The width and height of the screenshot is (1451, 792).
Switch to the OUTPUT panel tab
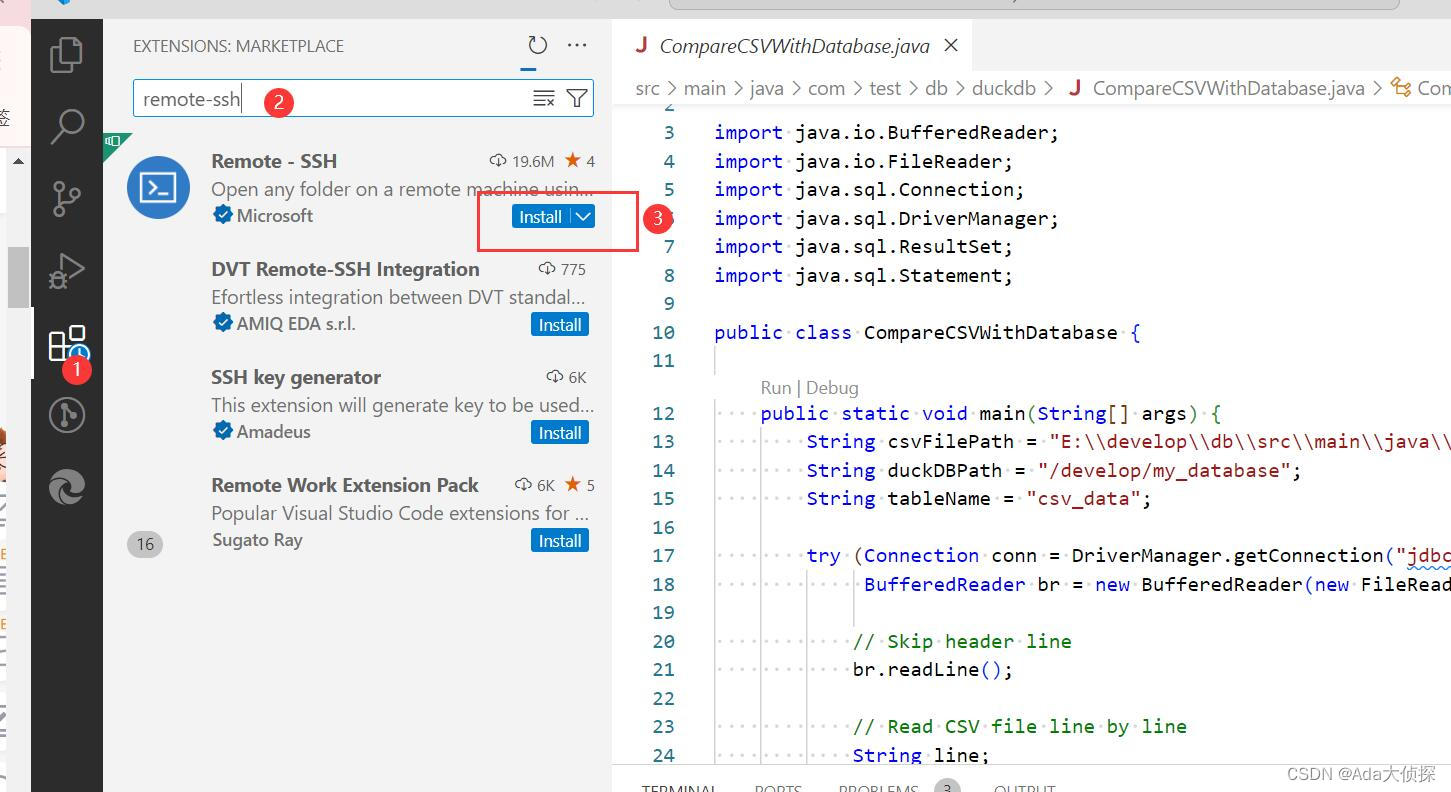[x=1024, y=787]
